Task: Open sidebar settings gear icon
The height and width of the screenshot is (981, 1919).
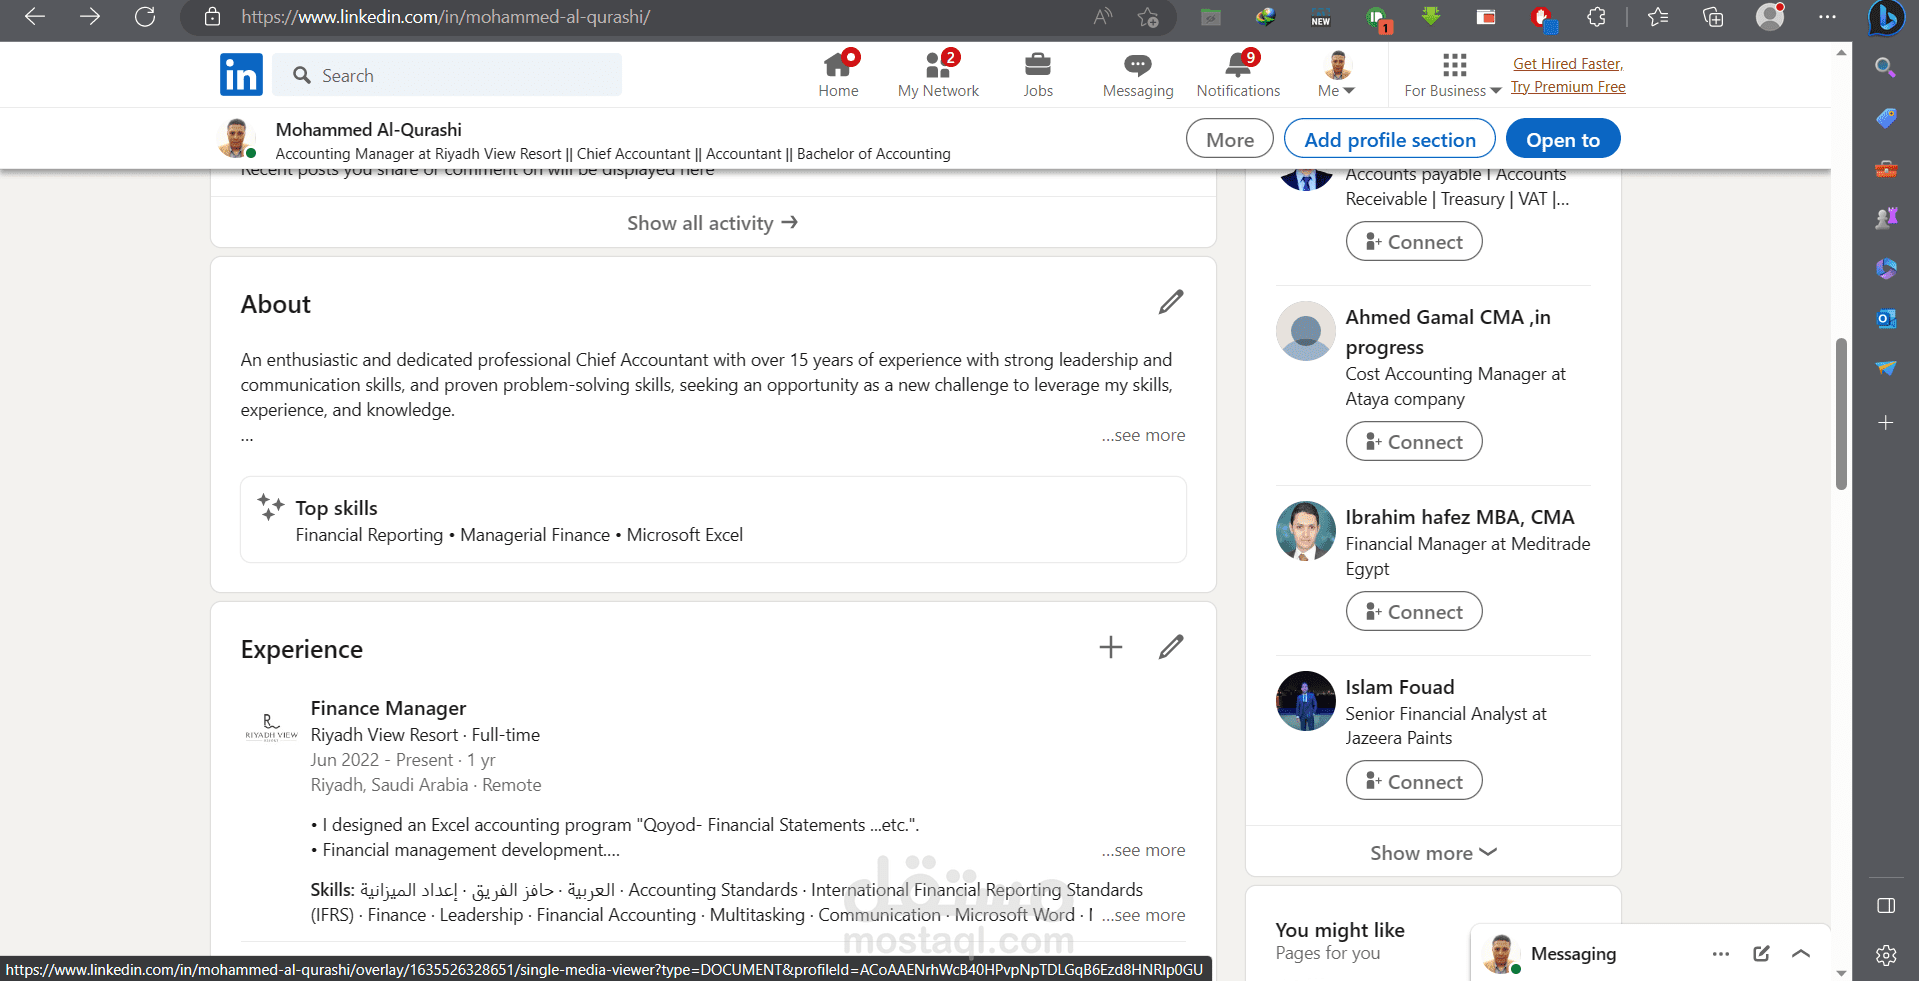Action: tap(1886, 955)
